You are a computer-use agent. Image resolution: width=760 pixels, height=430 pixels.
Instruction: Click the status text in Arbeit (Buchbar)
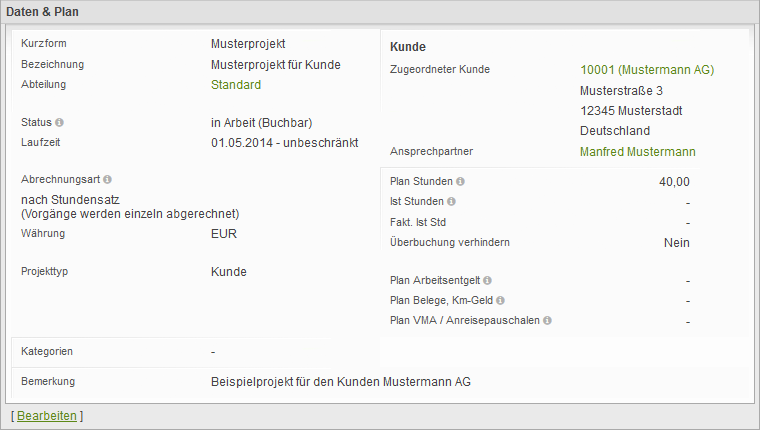pyautogui.click(x=261, y=123)
